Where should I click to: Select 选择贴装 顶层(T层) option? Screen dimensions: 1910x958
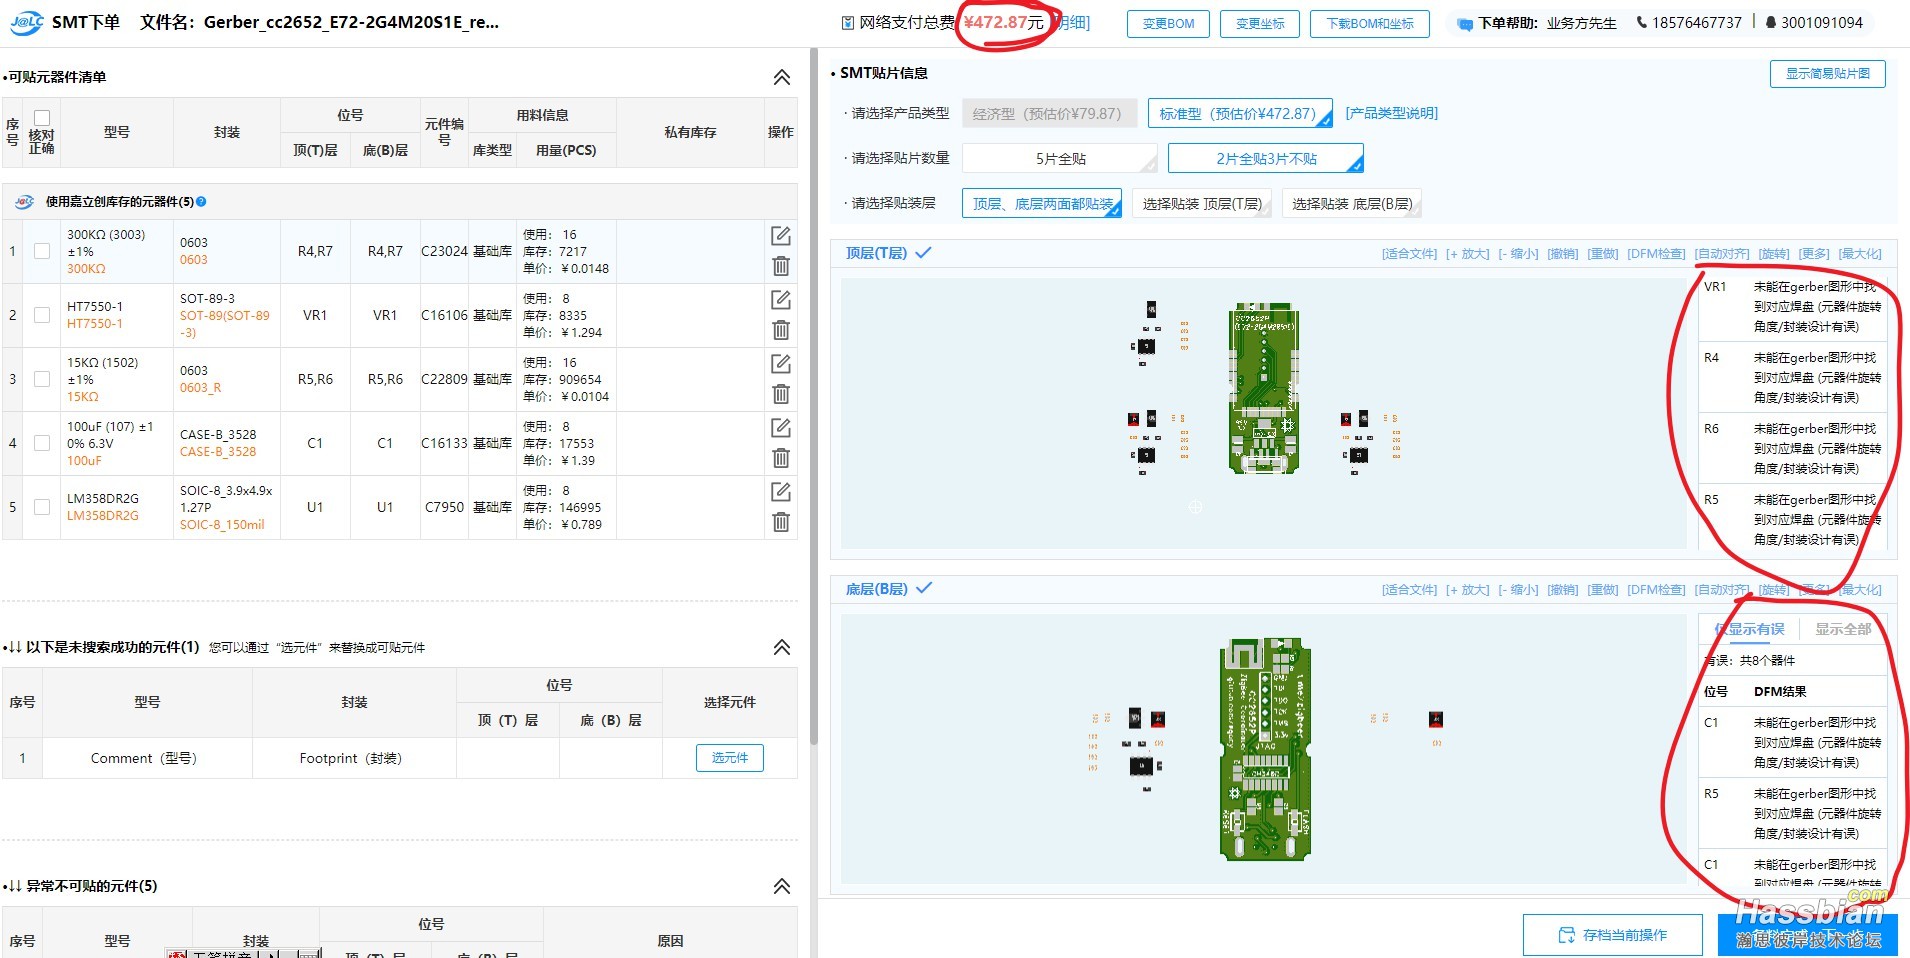click(1202, 204)
